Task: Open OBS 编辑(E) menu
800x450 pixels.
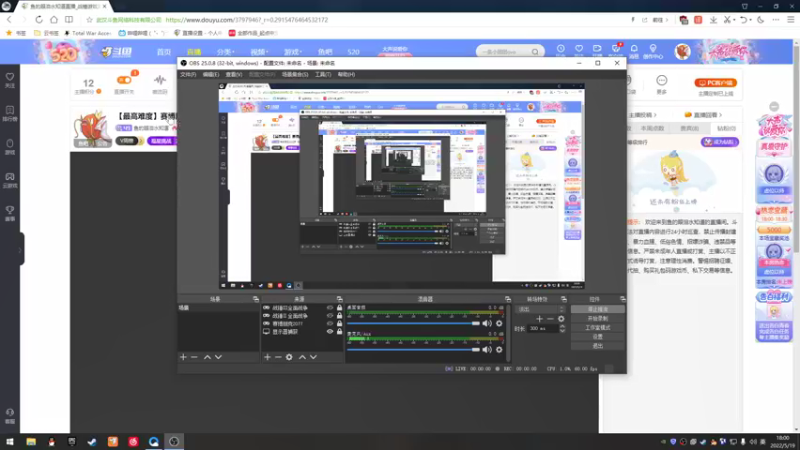Action: point(211,74)
